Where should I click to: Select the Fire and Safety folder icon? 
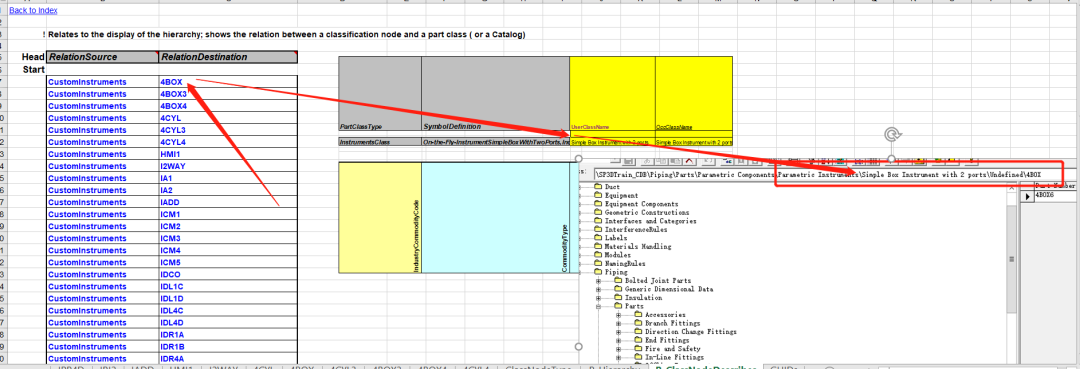[638, 348]
